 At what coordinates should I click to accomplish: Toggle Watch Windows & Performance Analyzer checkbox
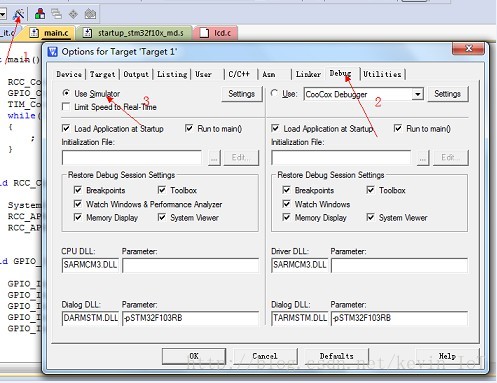click(78, 204)
